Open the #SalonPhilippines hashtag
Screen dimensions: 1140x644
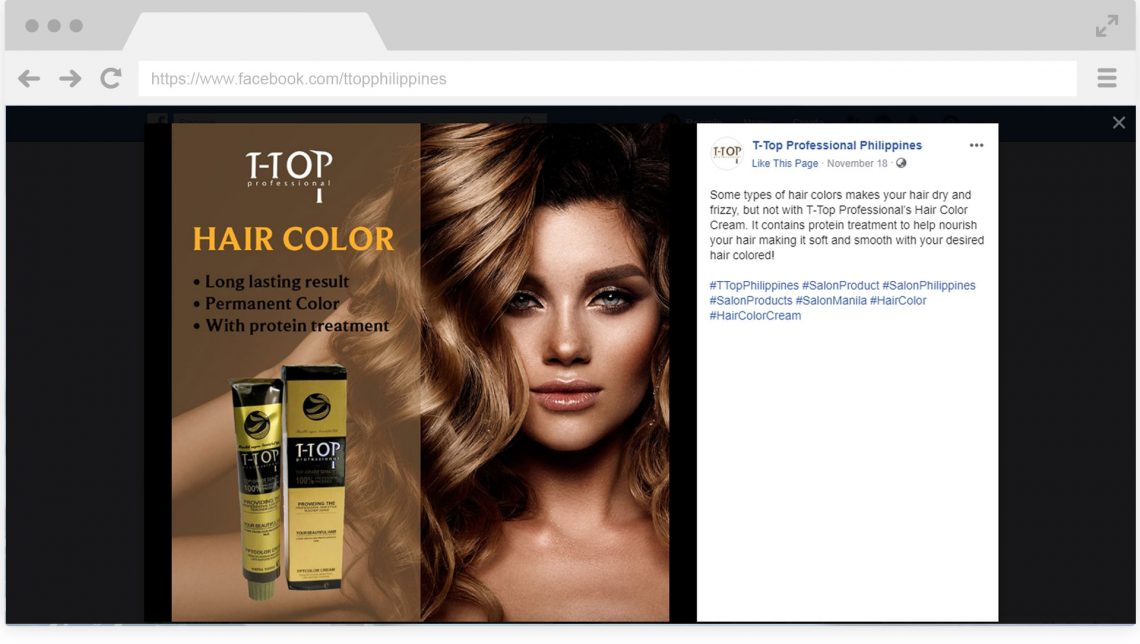(x=928, y=286)
